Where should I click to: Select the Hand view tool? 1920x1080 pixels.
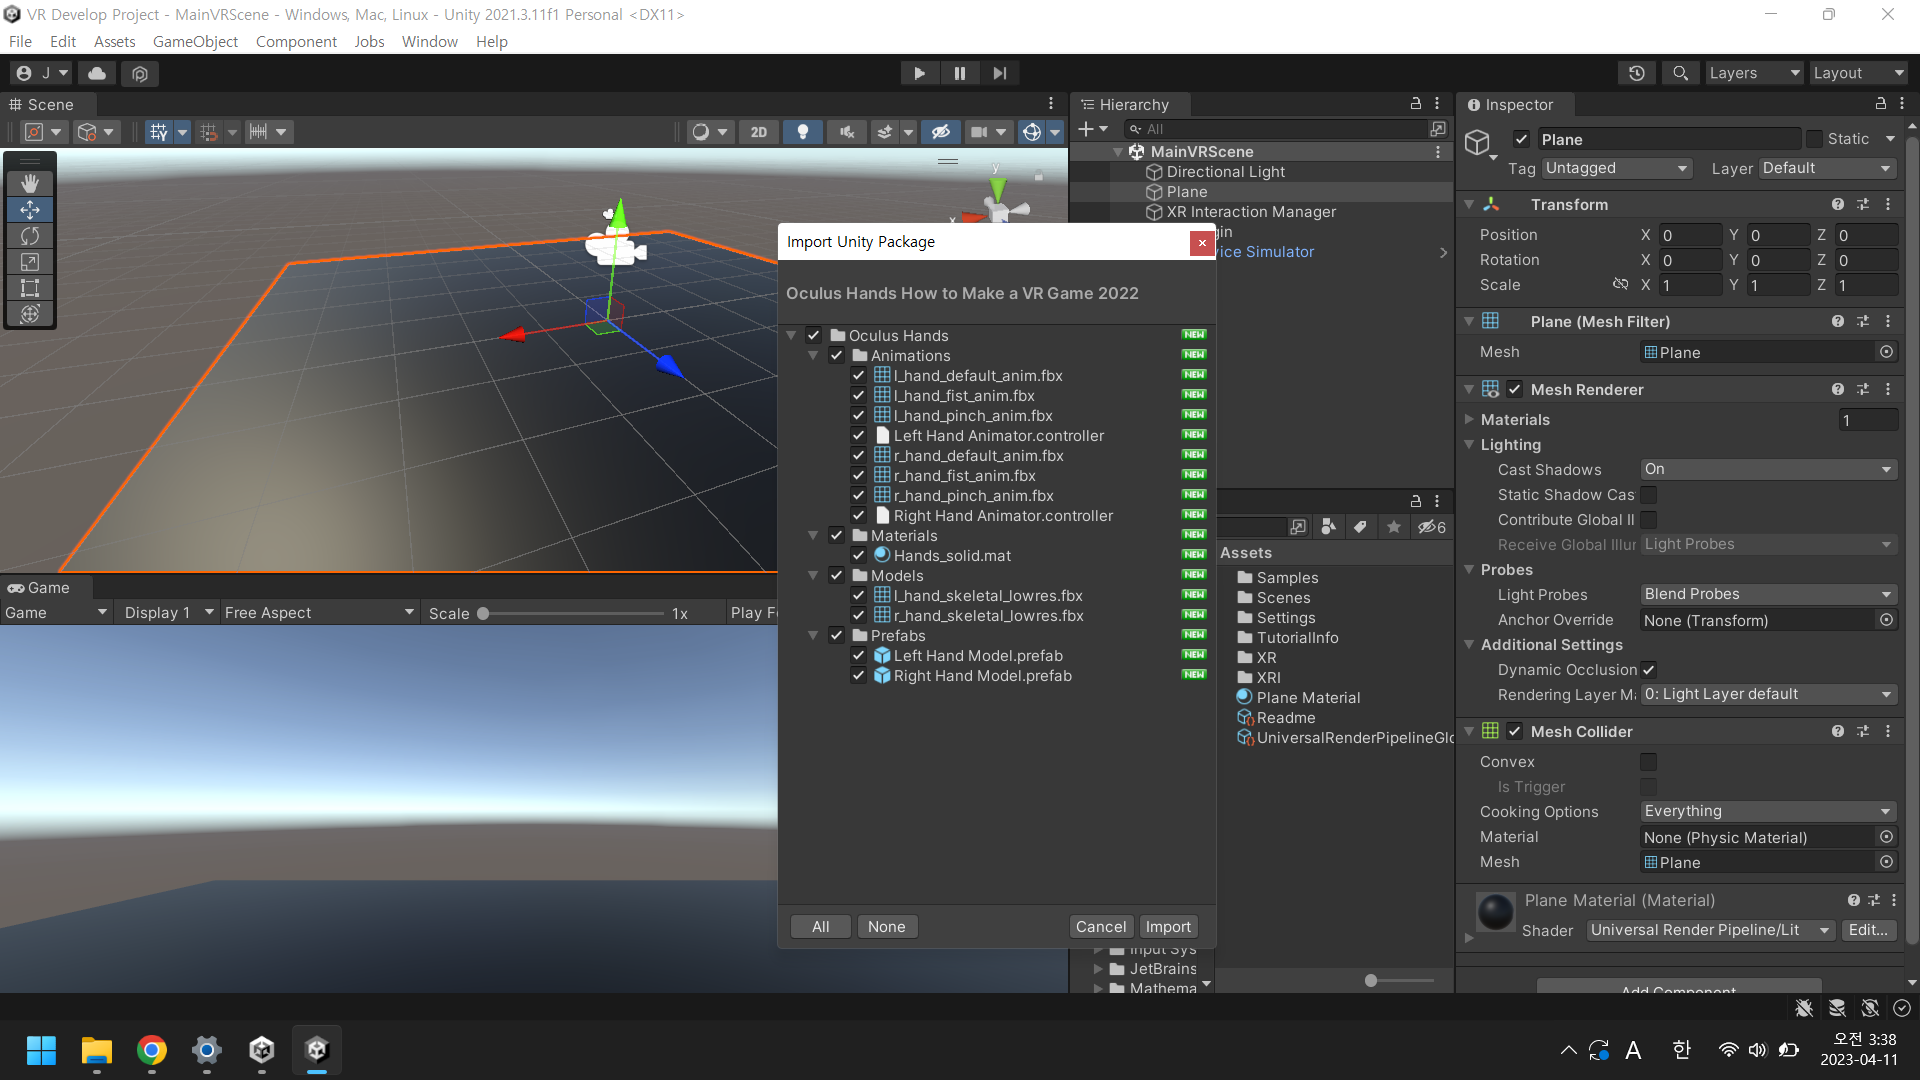pyautogui.click(x=30, y=183)
